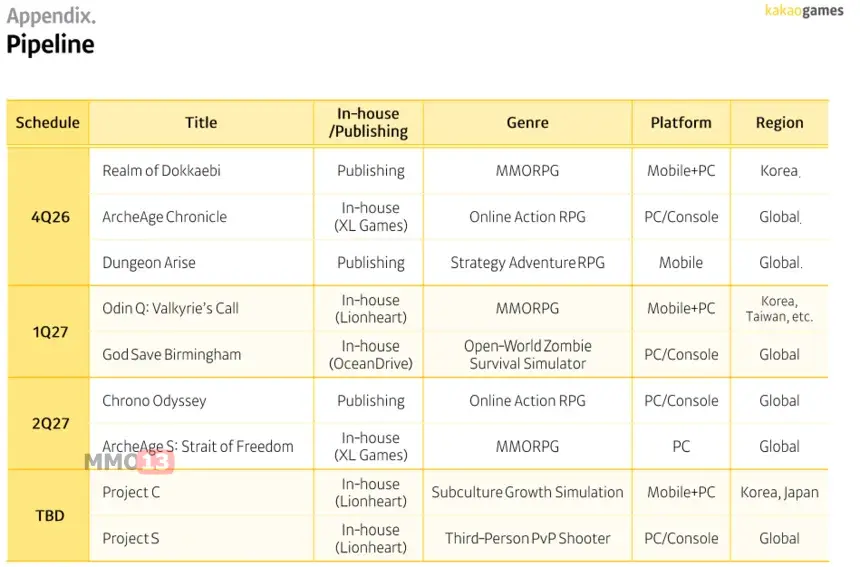Click 'PC/Console' in God Save Birmingham row
Viewport: 860px width, 567px height.
[681, 354]
